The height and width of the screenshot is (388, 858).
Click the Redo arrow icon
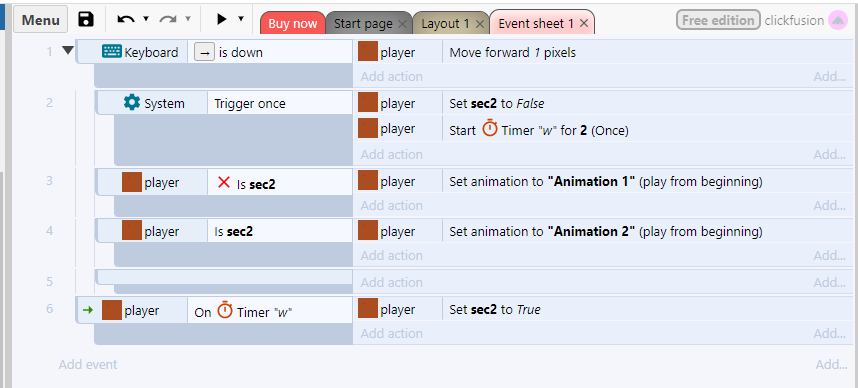pos(168,20)
